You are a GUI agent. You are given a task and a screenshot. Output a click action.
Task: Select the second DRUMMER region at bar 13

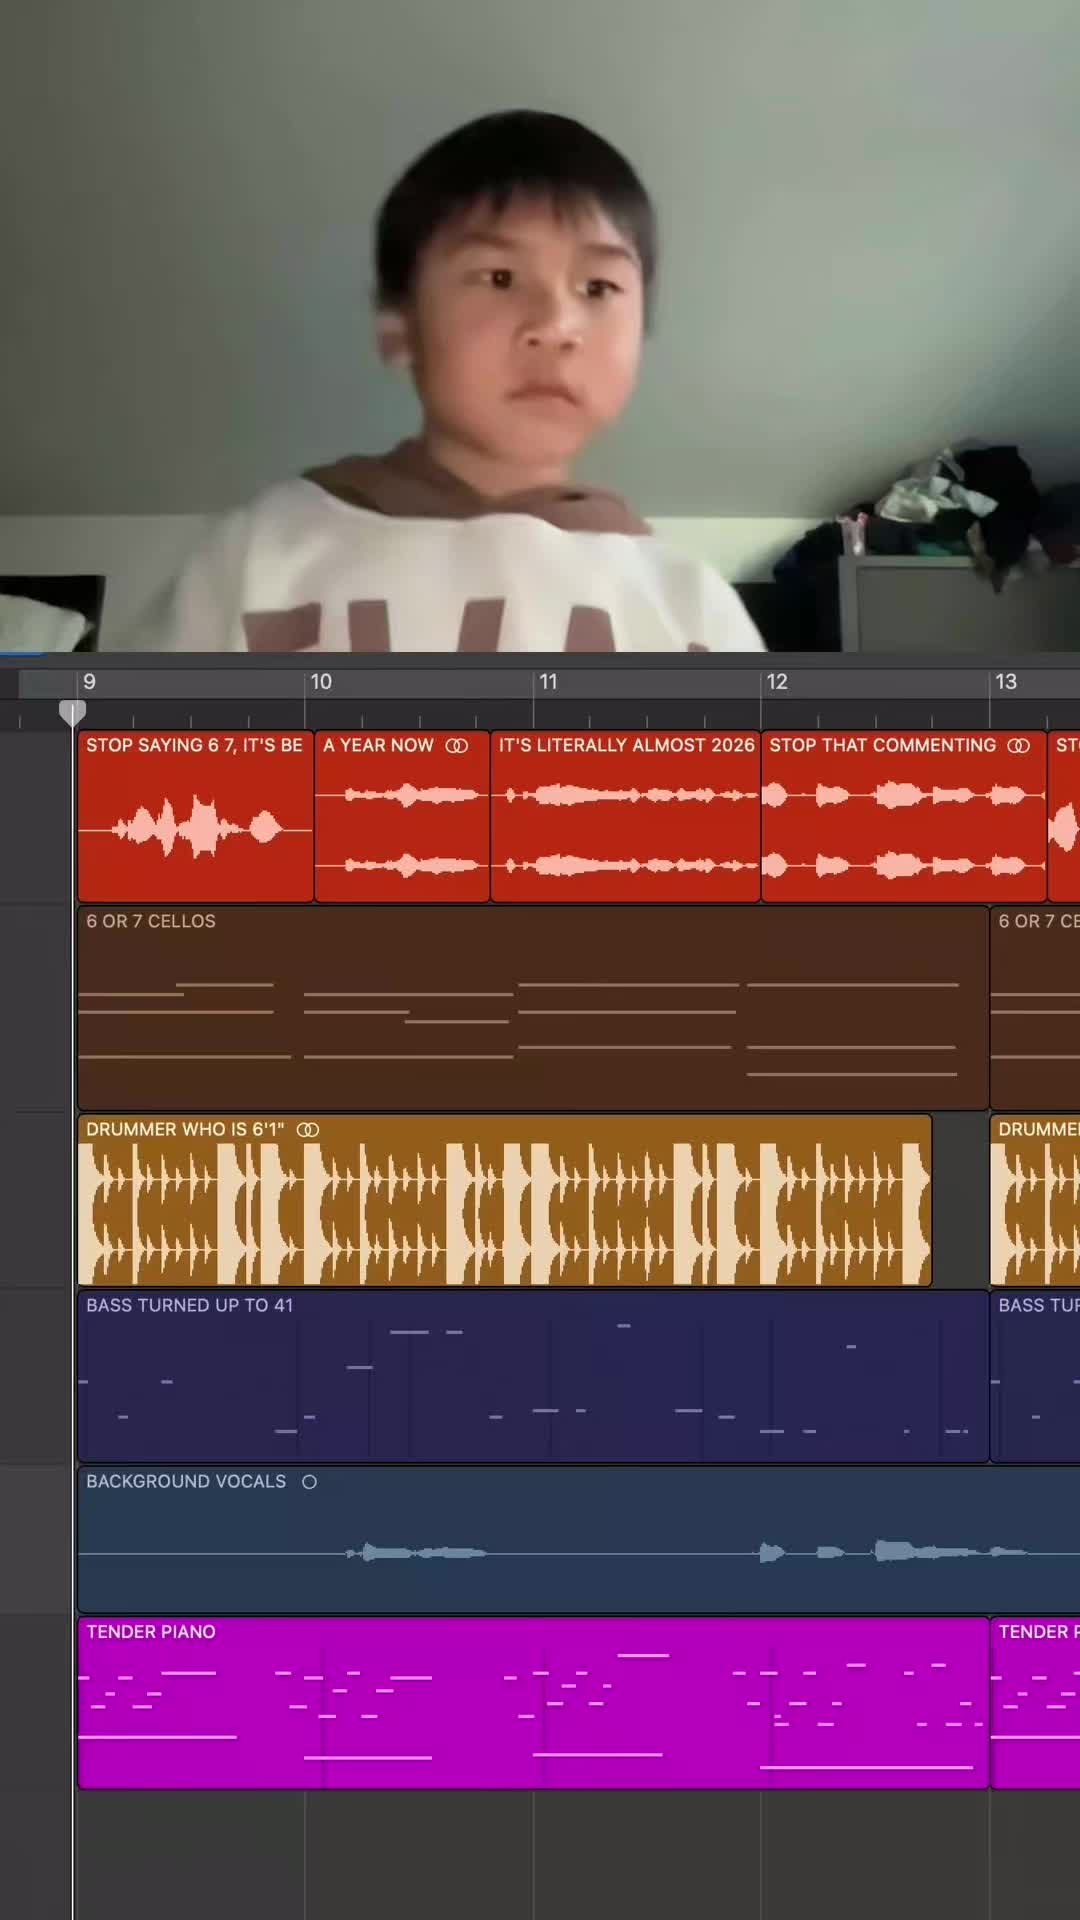point(1035,1200)
